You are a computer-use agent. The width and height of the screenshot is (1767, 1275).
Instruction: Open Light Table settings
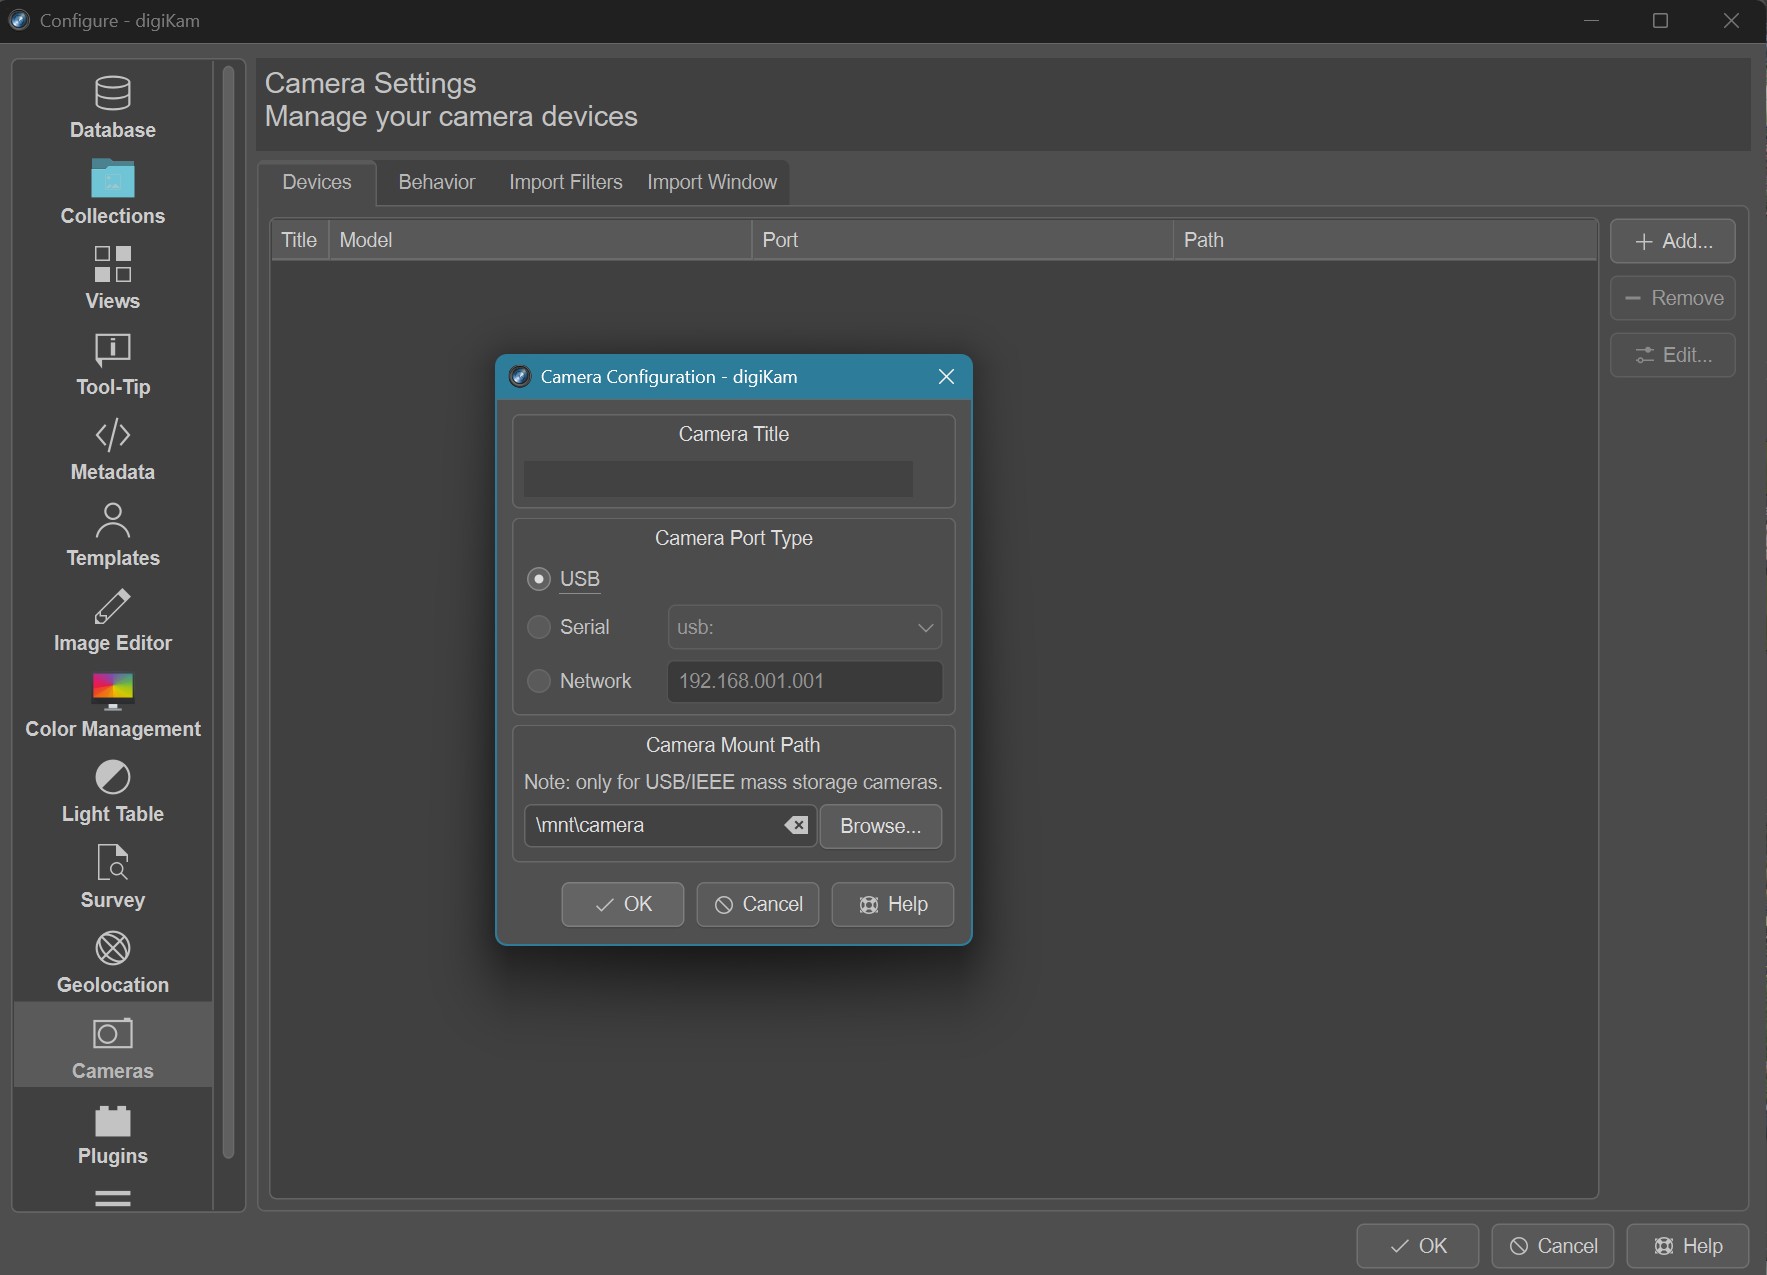[112, 791]
